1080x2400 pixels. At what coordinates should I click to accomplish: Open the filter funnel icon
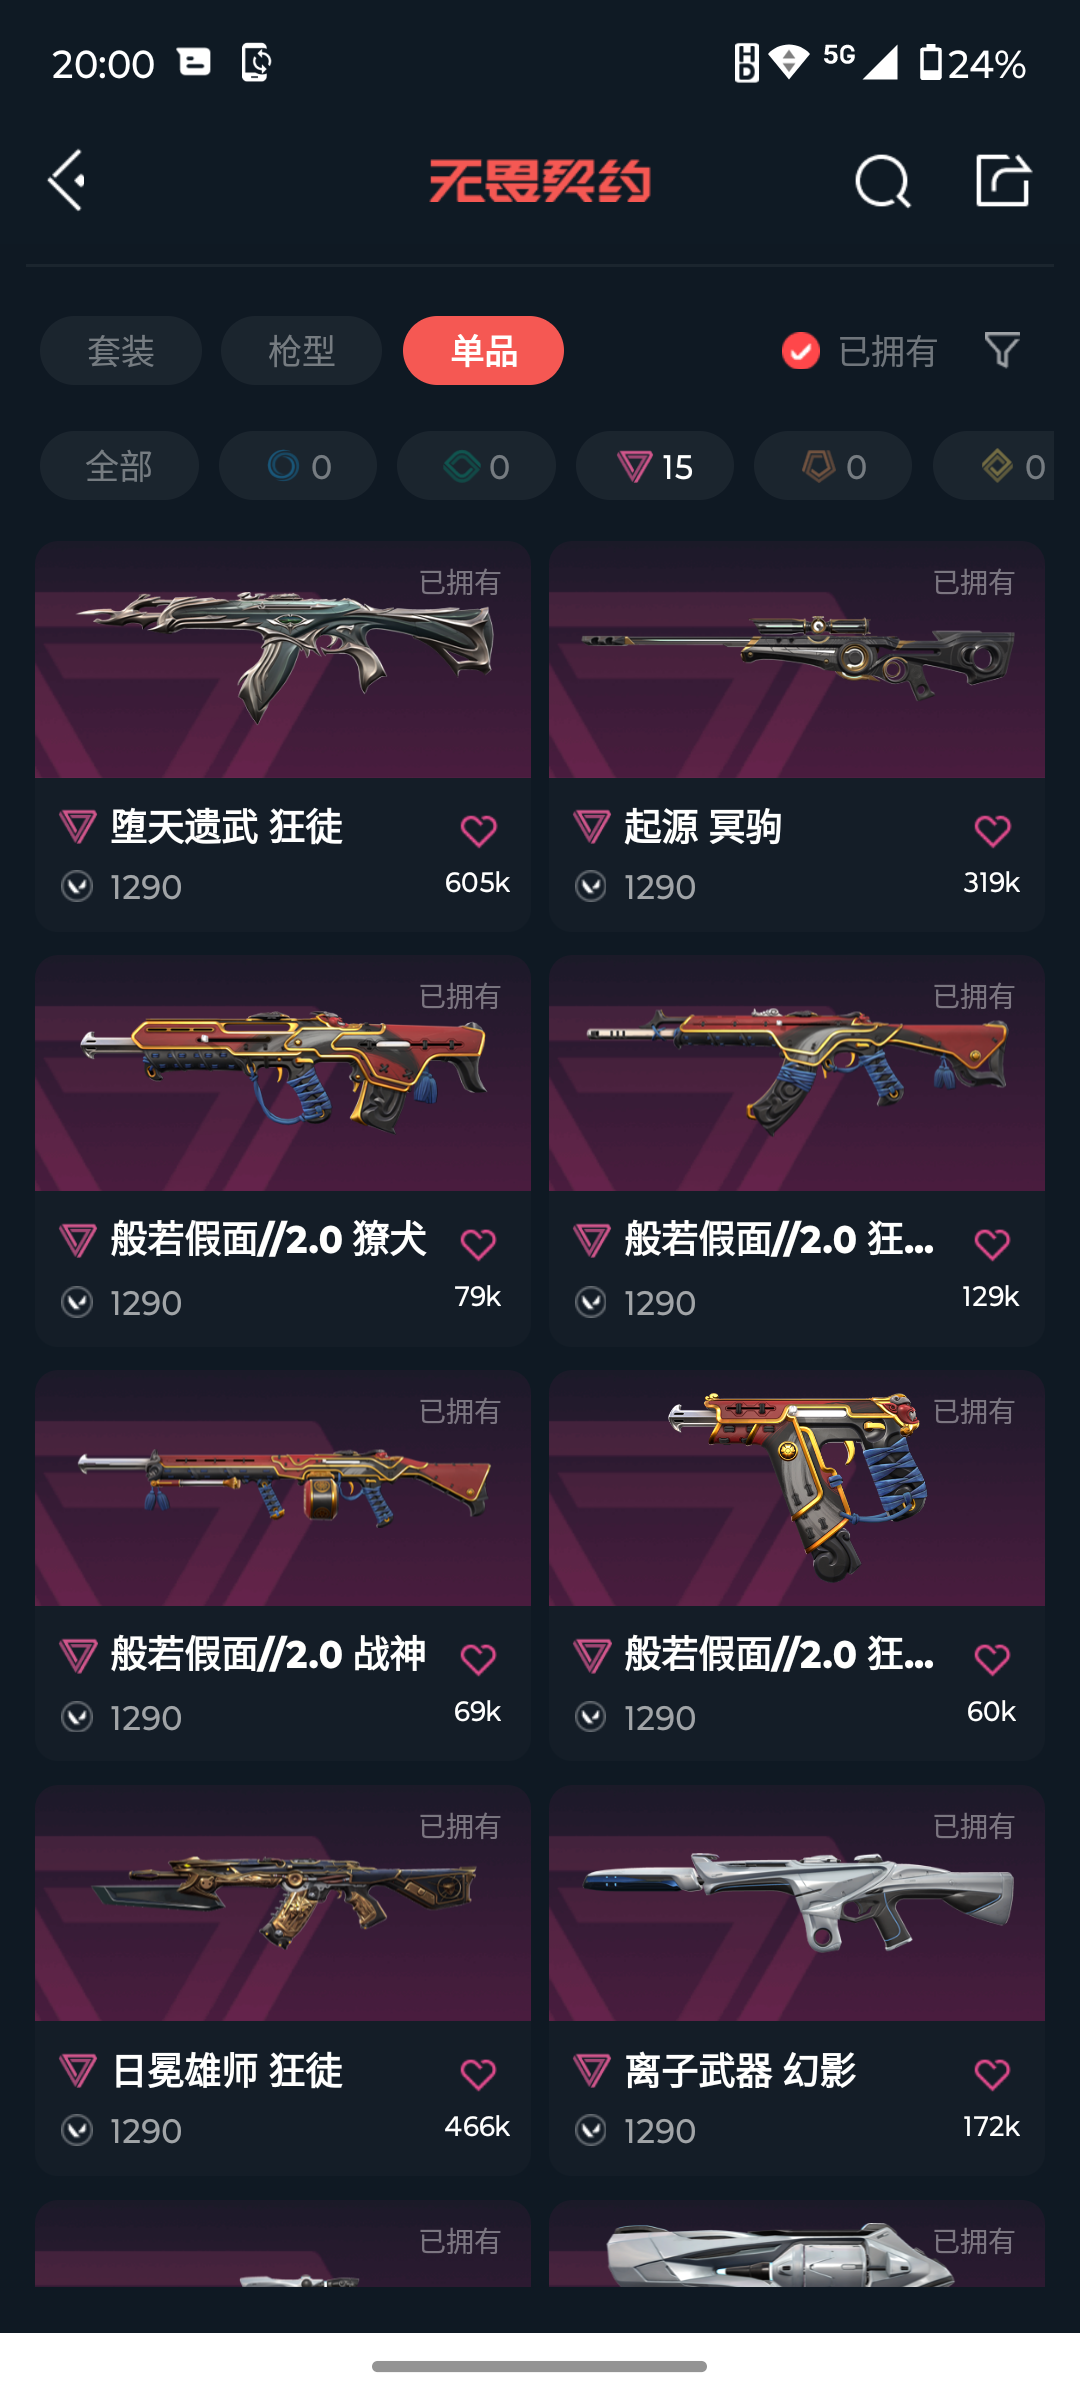1002,350
